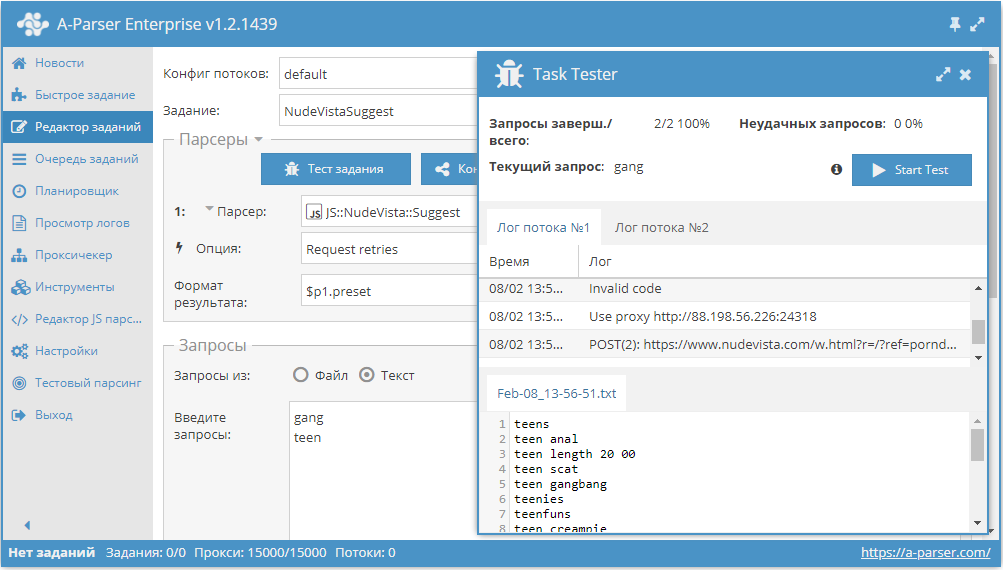The image size is (1003, 570).
Task: Click the Прокси: 15000/15000 status
Action: coord(260,552)
